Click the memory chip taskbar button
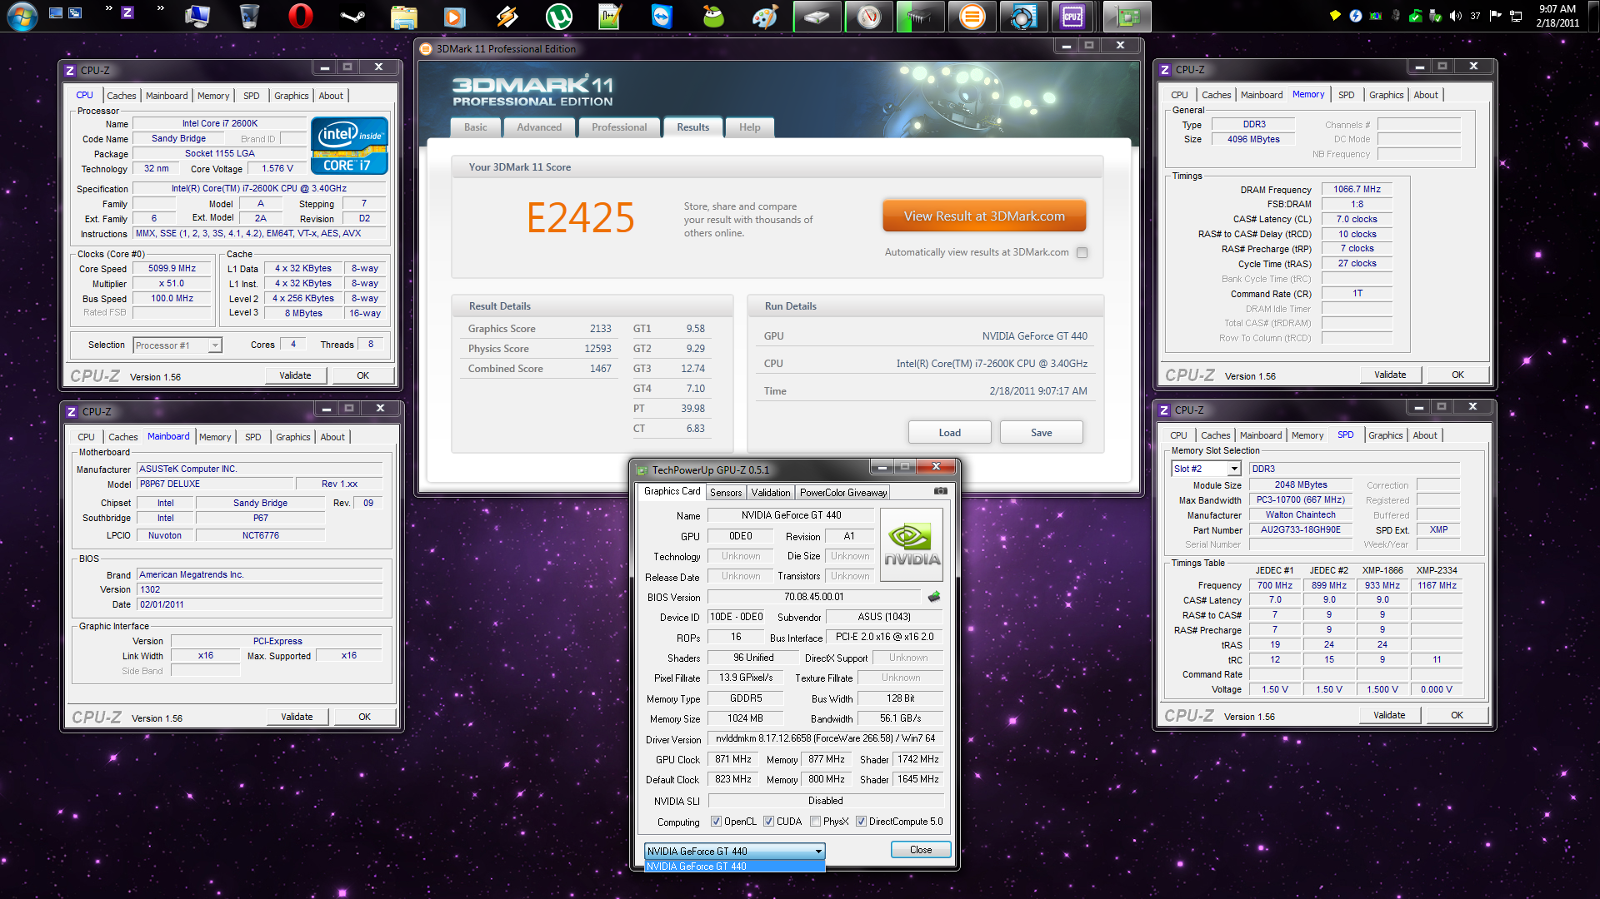The image size is (1600, 899). [920, 16]
